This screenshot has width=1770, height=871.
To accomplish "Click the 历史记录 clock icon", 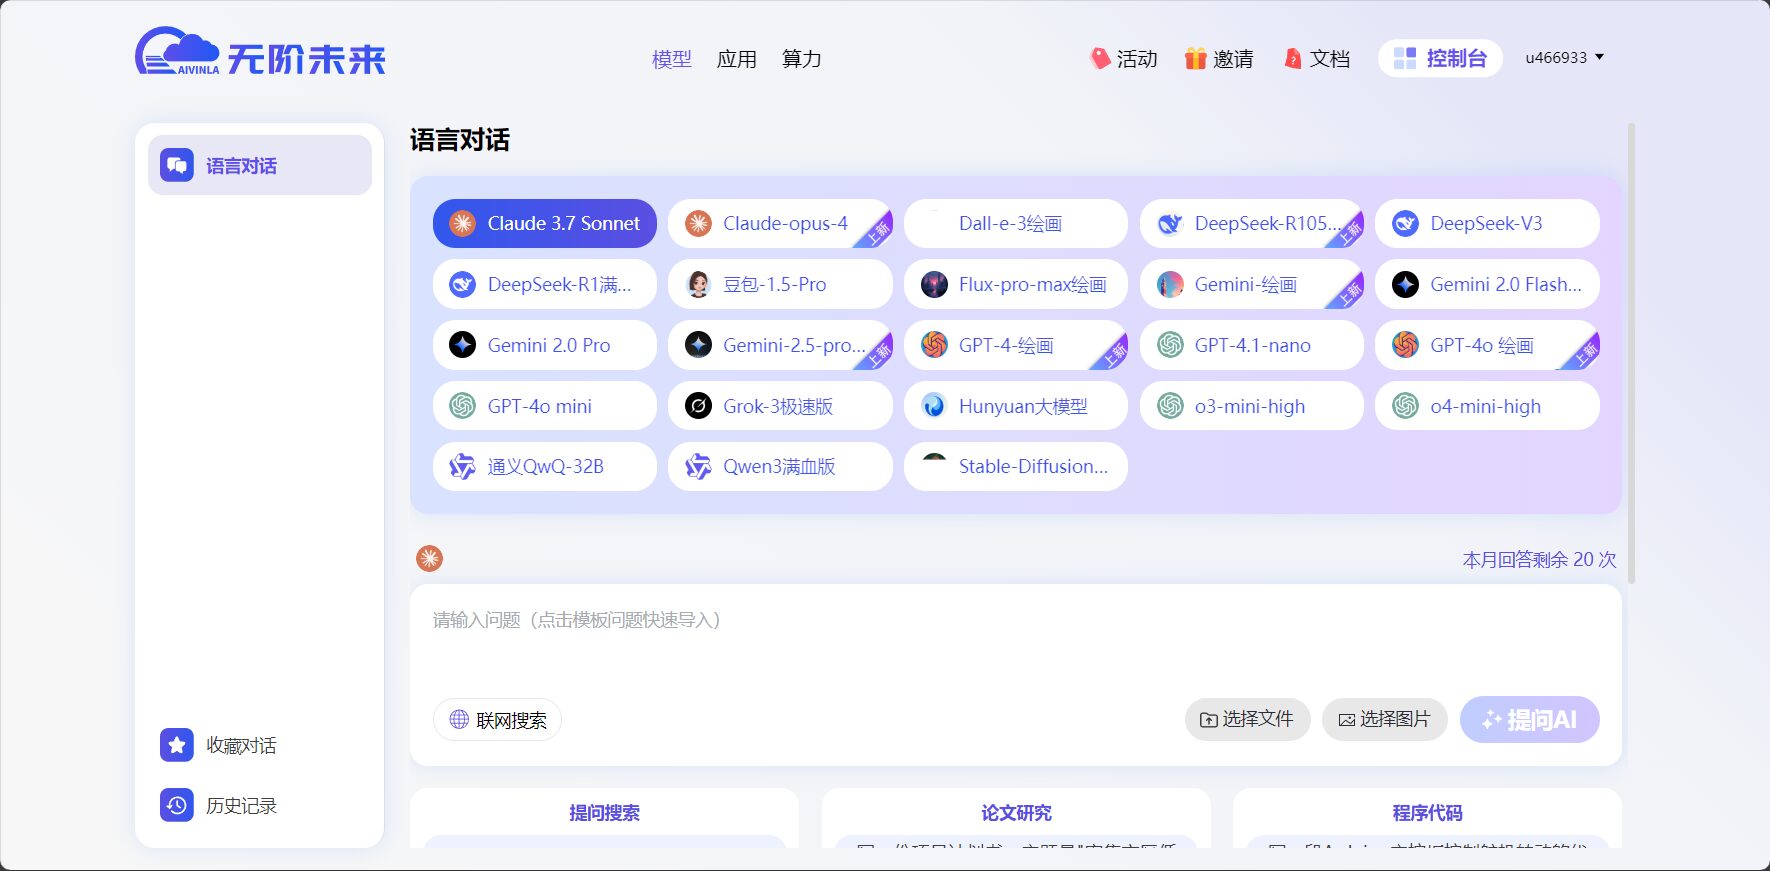I will tap(177, 805).
